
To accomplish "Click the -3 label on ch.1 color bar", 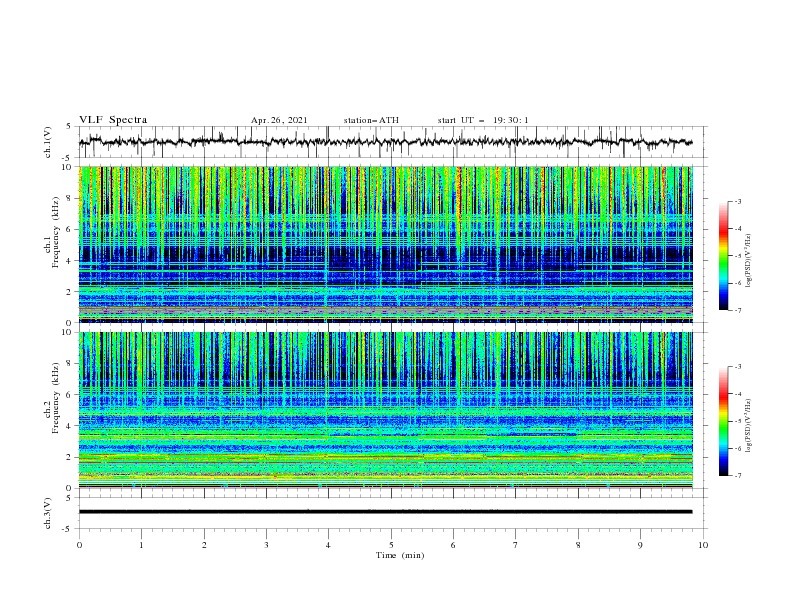I will coord(738,201).
